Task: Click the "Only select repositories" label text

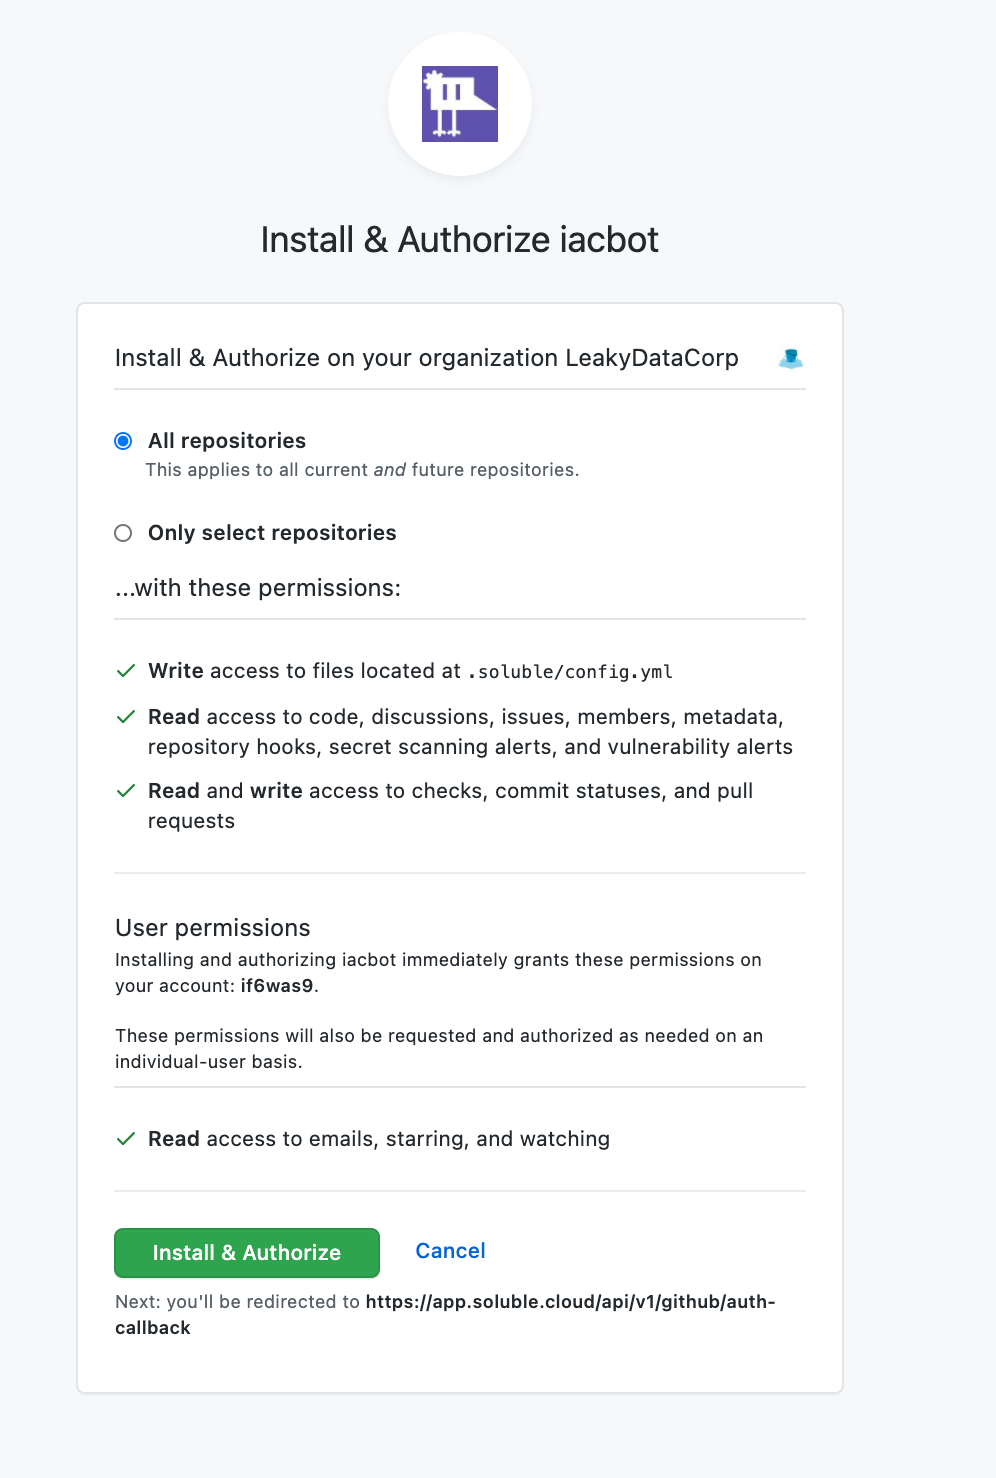Action: [x=272, y=533]
